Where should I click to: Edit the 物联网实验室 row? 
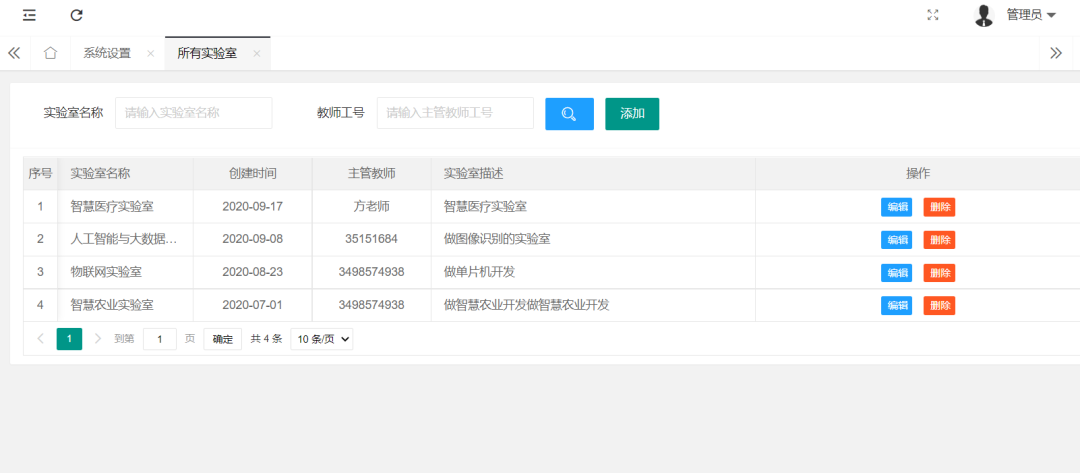(897, 273)
